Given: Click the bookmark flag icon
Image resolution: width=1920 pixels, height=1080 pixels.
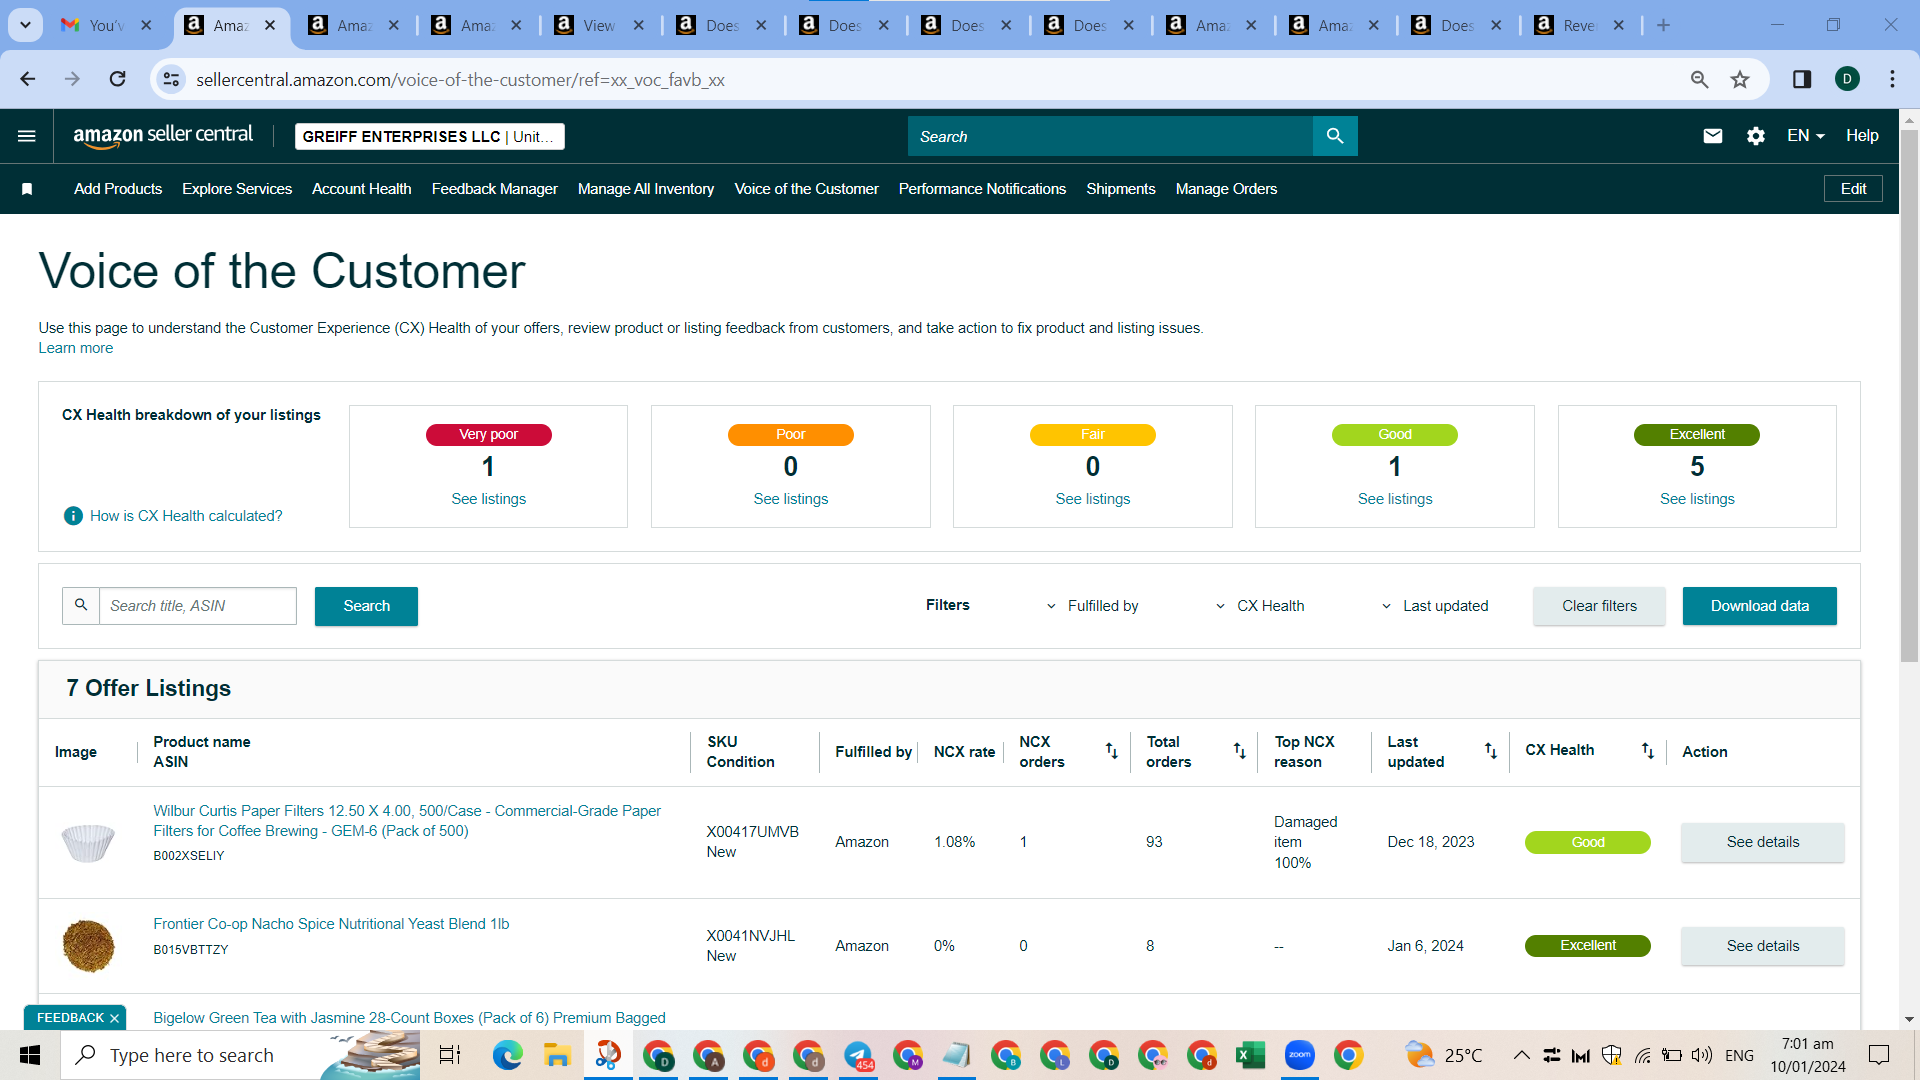Looking at the screenshot, I should click(x=27, y=189).
